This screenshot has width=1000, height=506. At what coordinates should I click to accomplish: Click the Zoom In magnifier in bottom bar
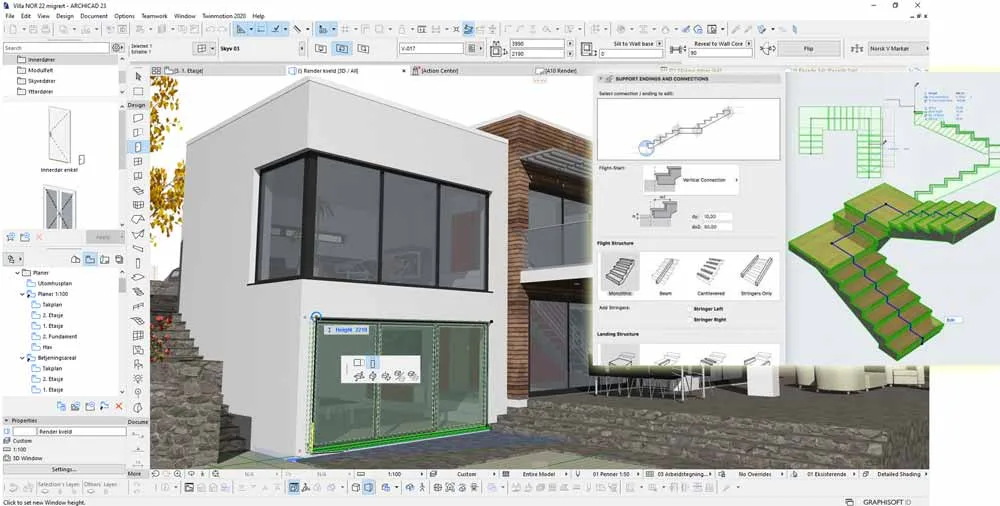coord(178,474)
